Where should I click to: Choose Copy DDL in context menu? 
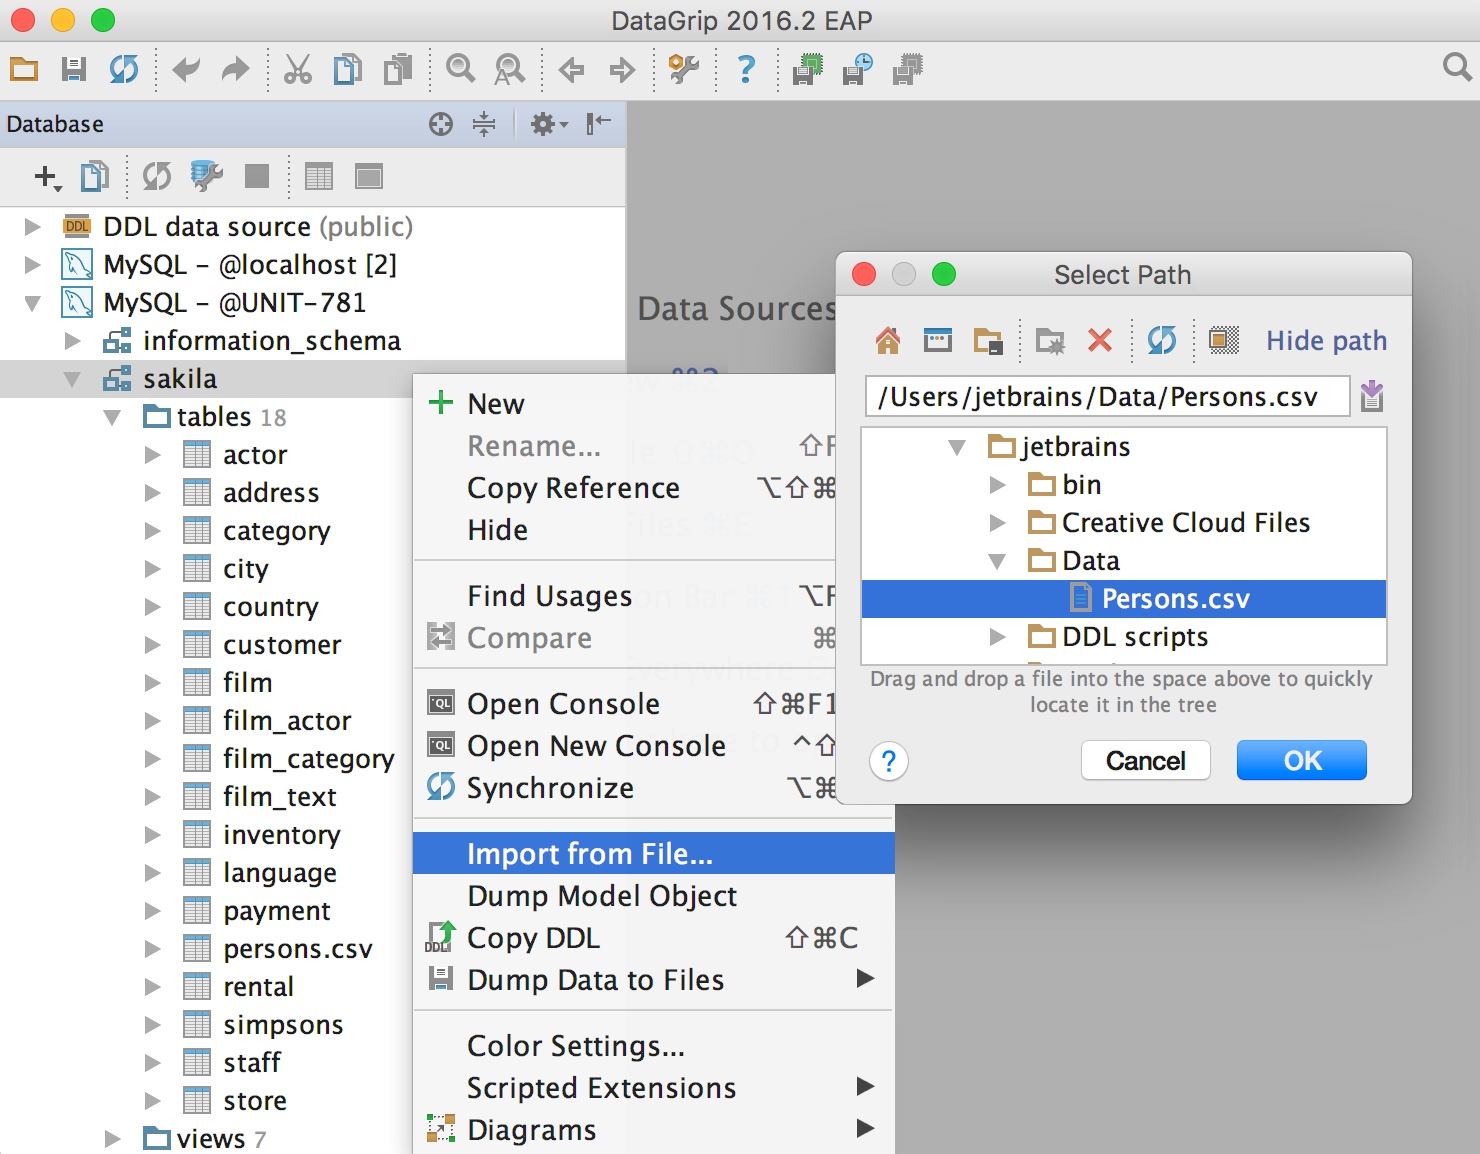[x=654, y=937]
